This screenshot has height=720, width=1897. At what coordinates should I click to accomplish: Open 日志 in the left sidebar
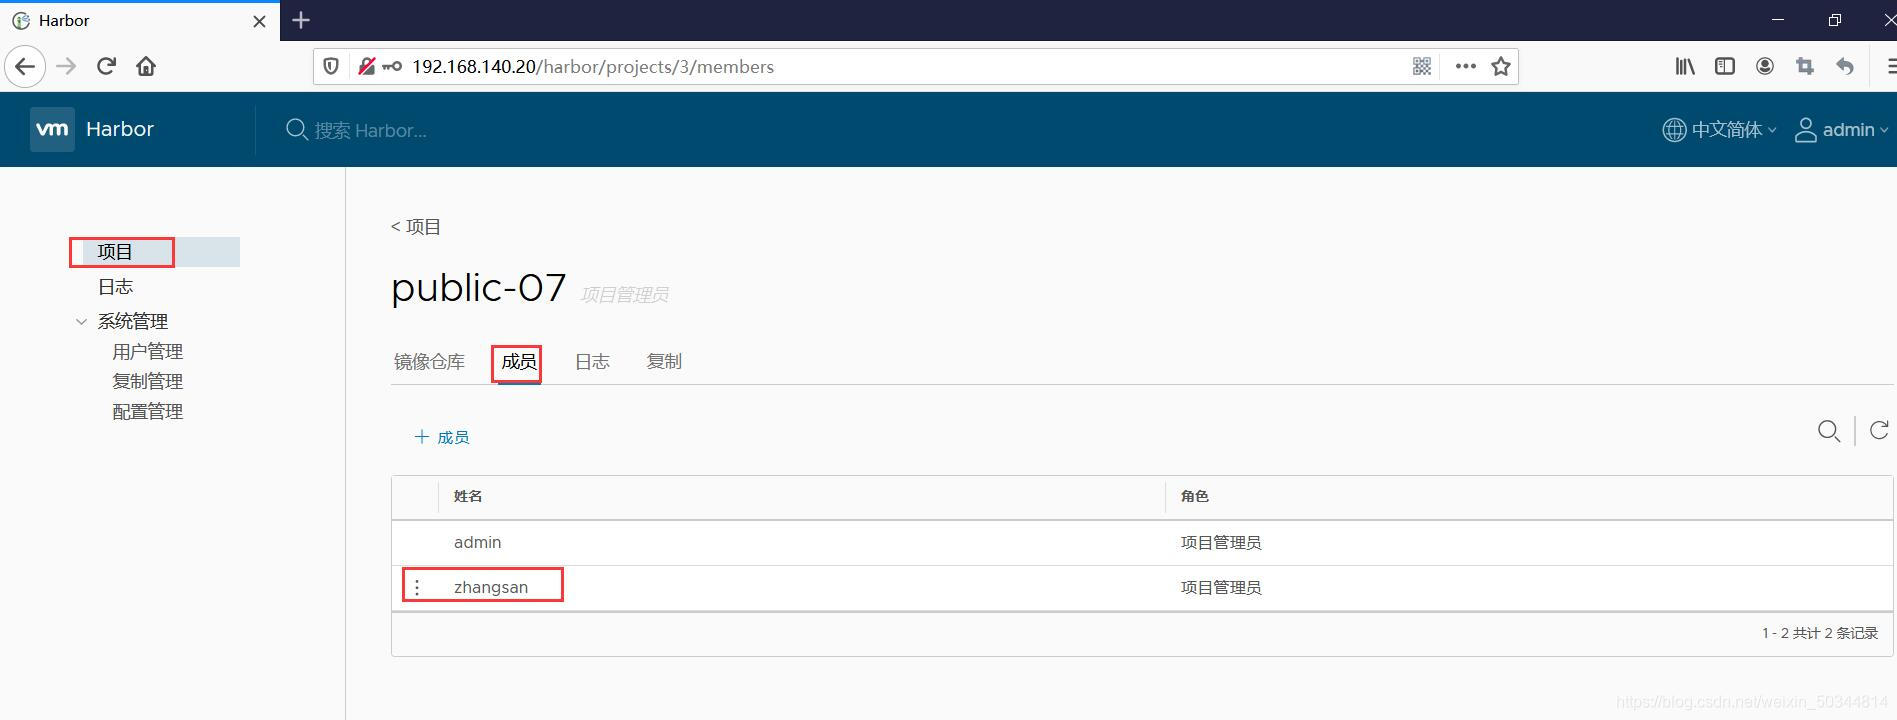click(x=115, y=287)
